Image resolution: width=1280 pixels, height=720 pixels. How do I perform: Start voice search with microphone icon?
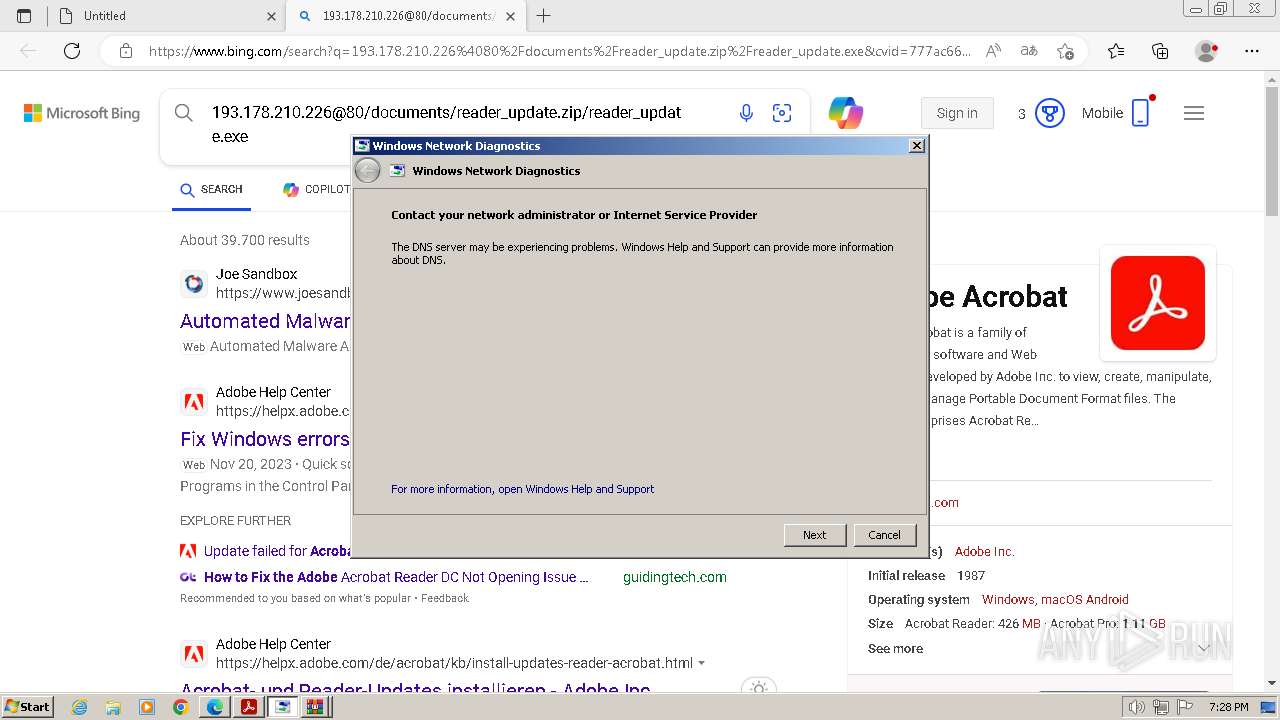click(x=746, y=113)
